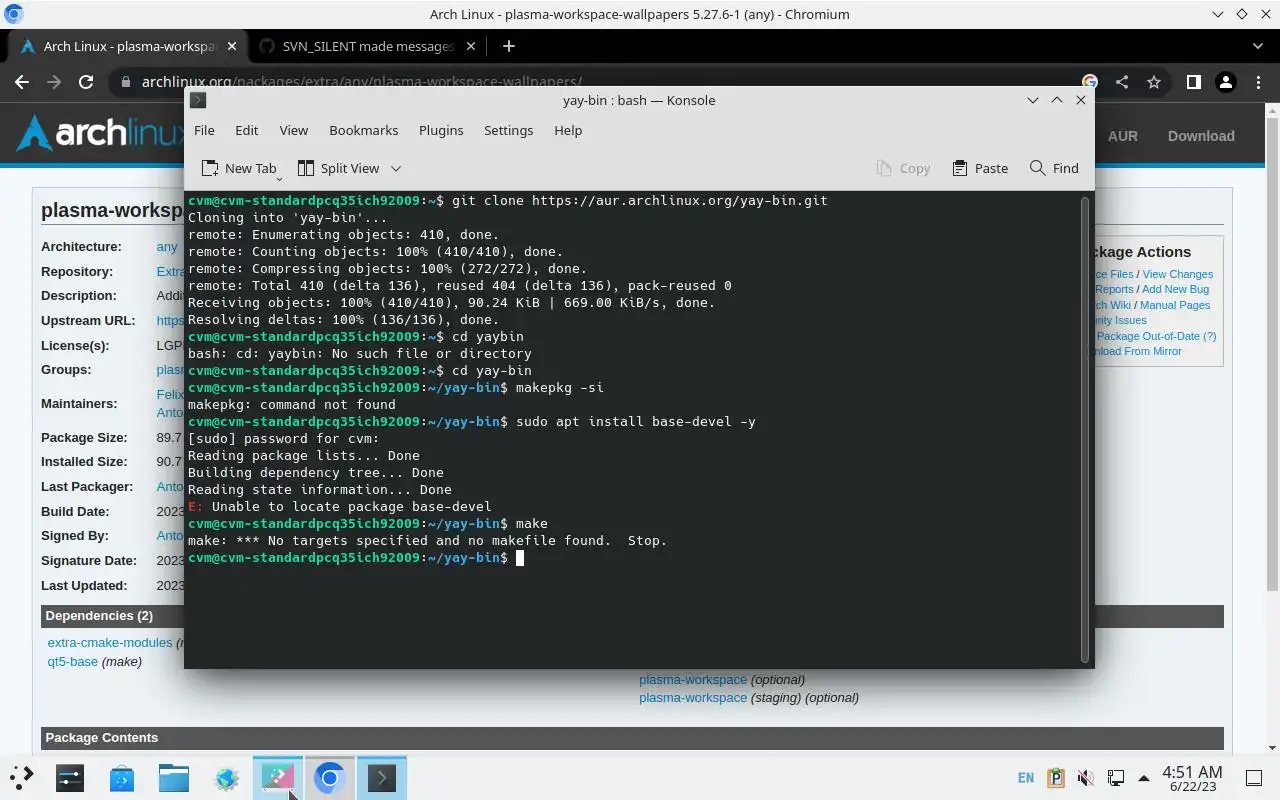Reload the Arch Linux page
1280x800 pixels.
(x=86, y=82)
